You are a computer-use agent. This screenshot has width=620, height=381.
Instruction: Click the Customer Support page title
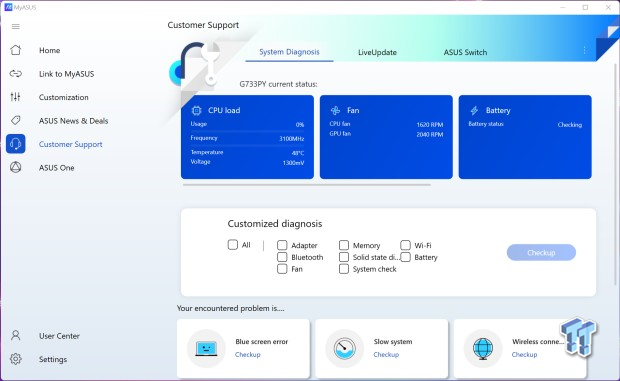click(x=203, y=25)
